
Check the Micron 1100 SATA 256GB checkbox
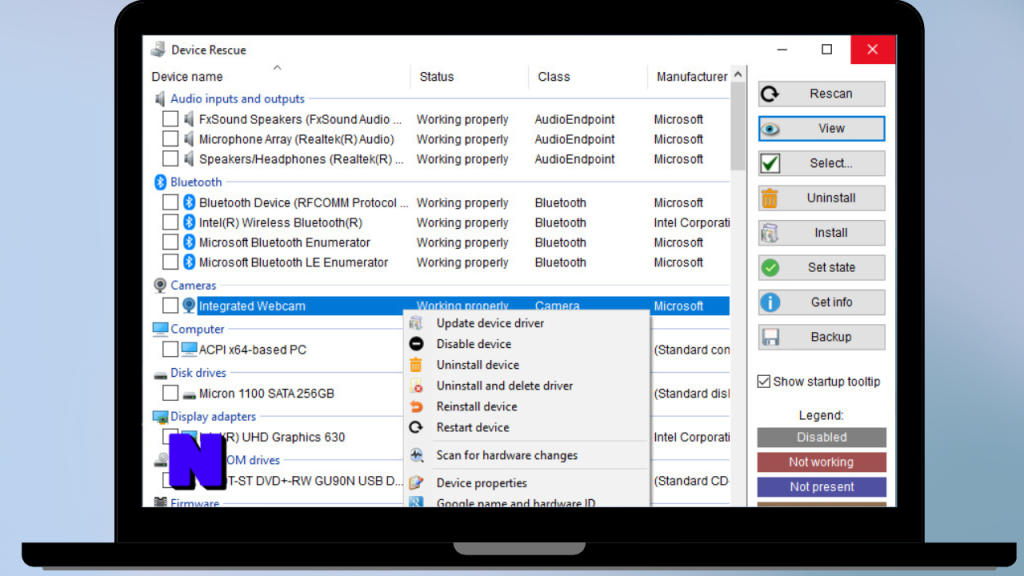[170, 393]
